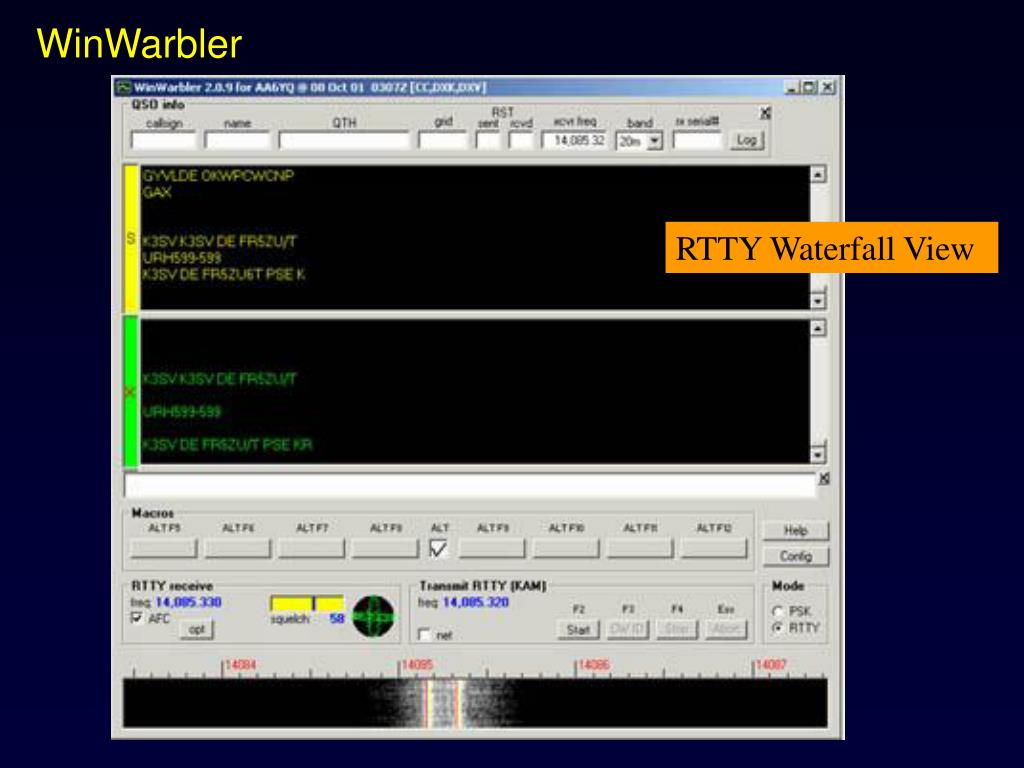The image size is (1024, 768).
Task: Close the QSO info panel
Action: pyautogui.click(x=765, y=113)
